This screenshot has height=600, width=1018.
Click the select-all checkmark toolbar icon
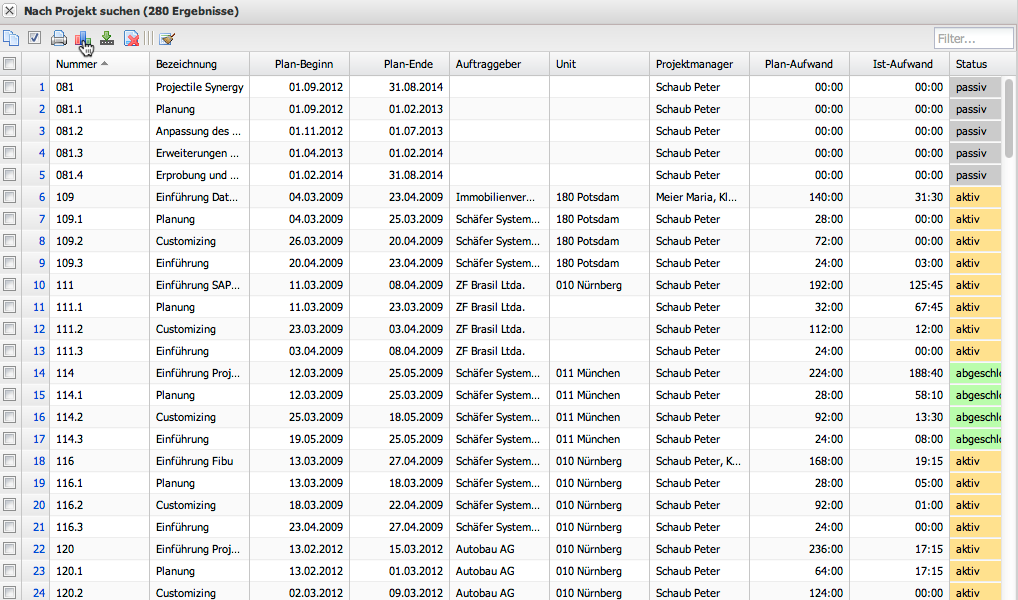tap(35, 39)
